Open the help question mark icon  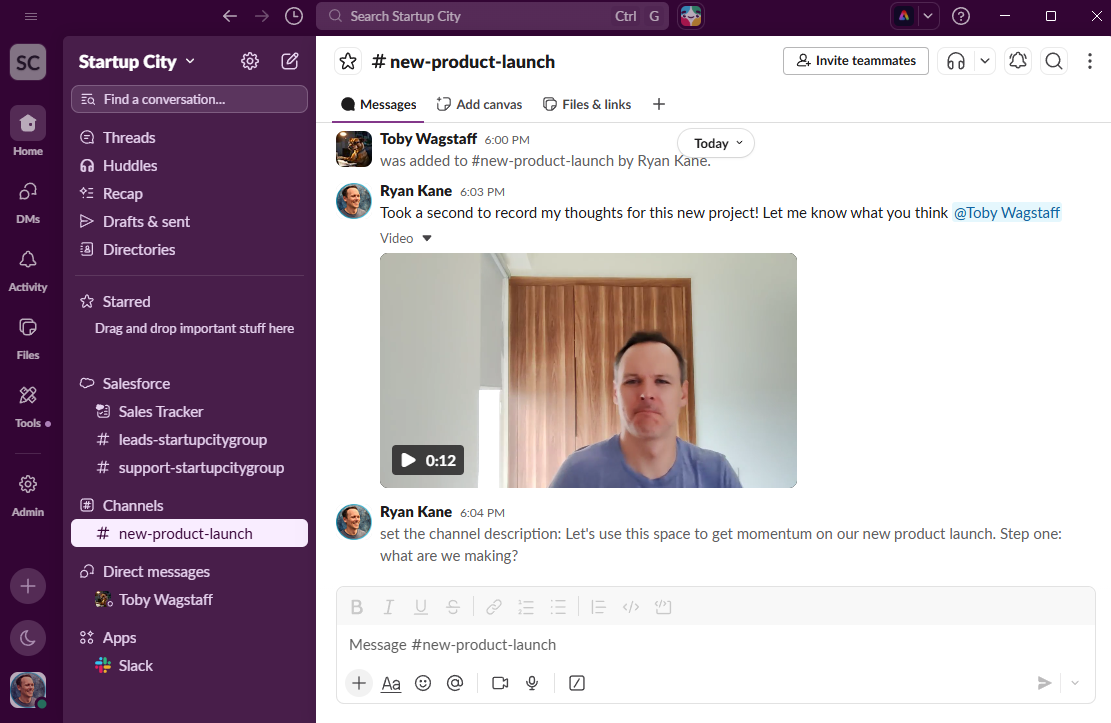(961, 16)
